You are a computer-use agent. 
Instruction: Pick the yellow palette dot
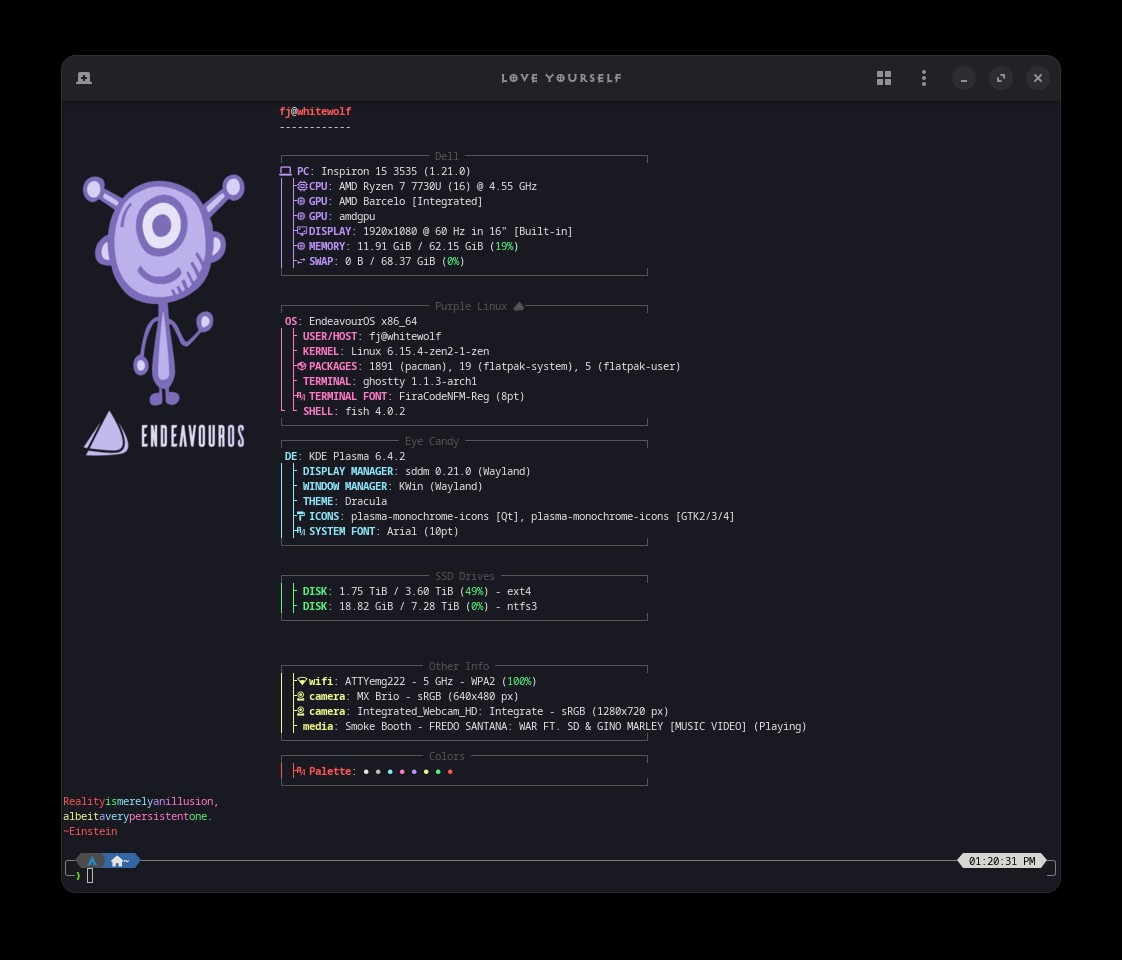coord(426,772)
